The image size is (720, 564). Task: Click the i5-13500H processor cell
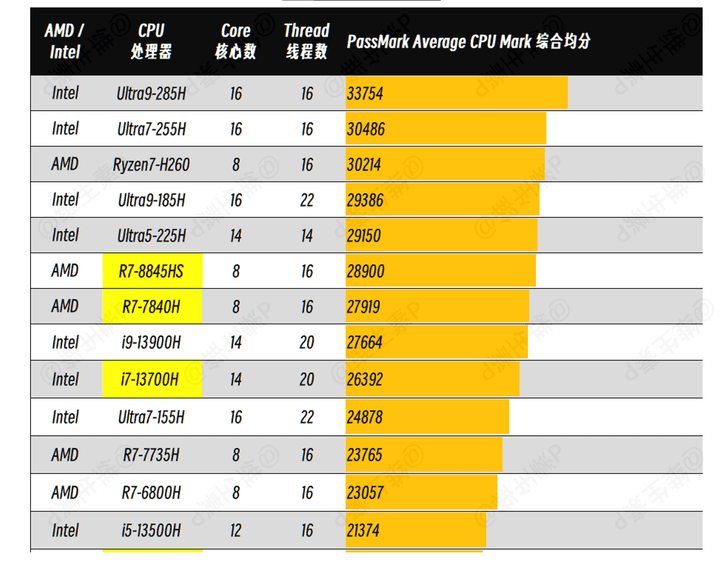coord(150,531)
